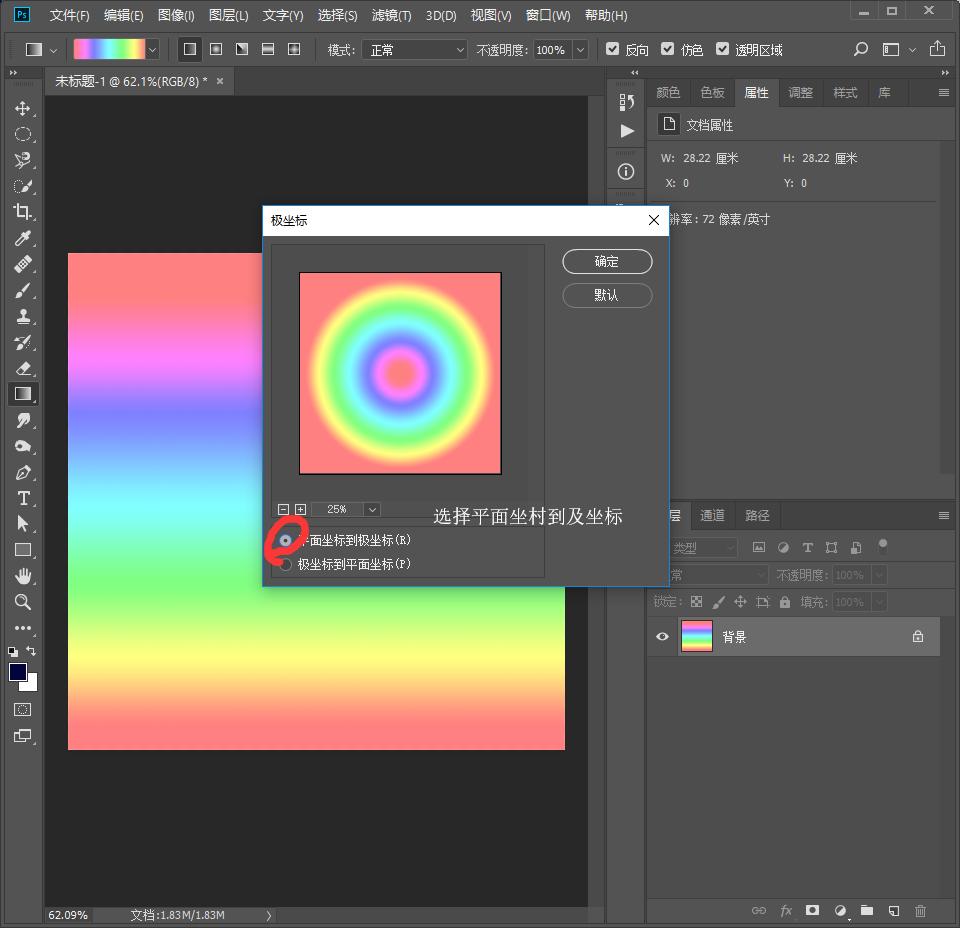Select the Horizontal Type tool
960x928 pixels.
tap(22, 498)
